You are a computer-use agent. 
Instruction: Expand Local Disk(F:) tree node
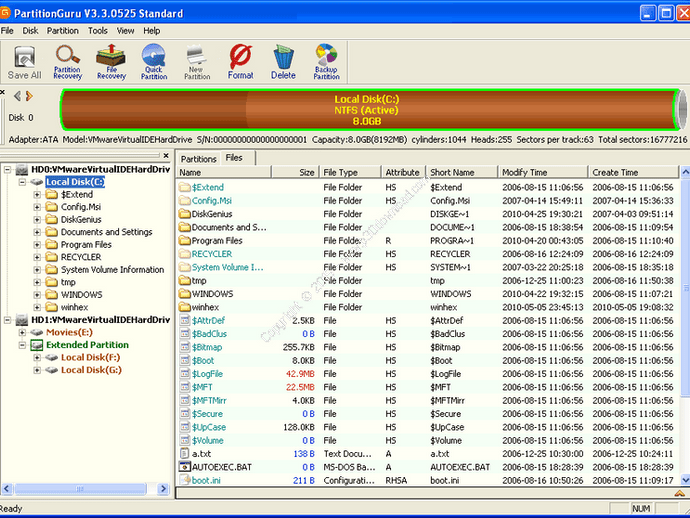pos(37,357)
